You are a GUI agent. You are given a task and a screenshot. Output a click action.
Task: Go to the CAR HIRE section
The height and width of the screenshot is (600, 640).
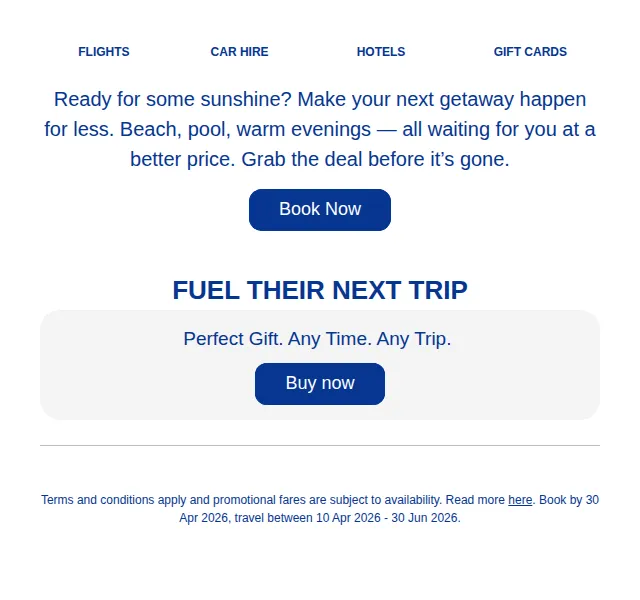coord(239,52)
